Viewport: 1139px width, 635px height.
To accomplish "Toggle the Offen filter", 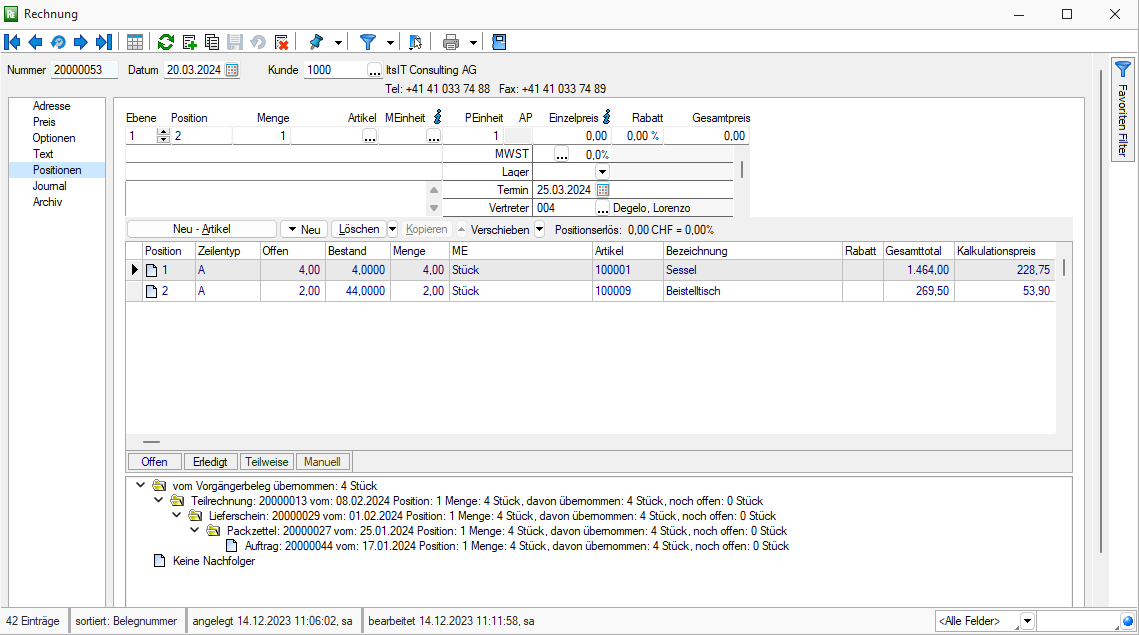I will pyautogui.click(x=154, y=461).
